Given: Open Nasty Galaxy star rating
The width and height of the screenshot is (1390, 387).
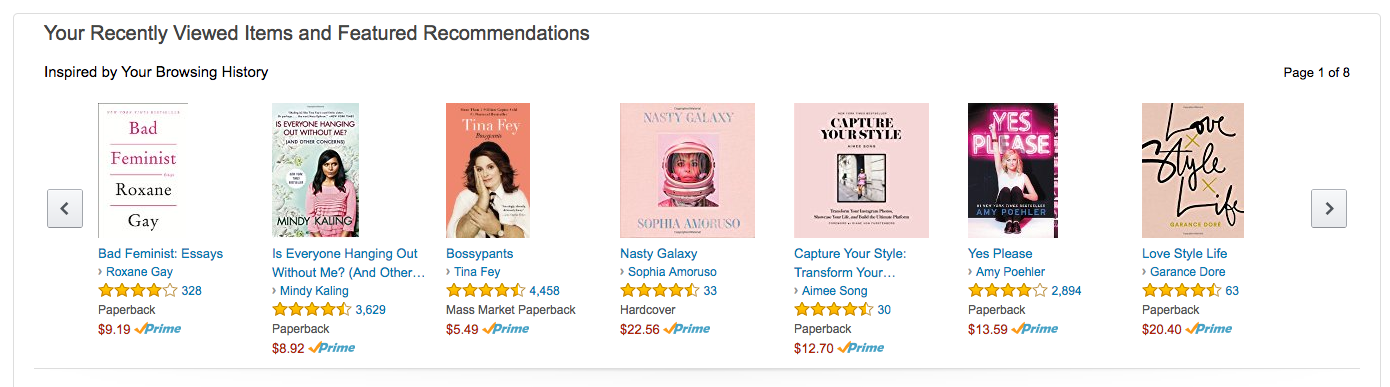Looking at the screenshot, I should tap(660, 291).
